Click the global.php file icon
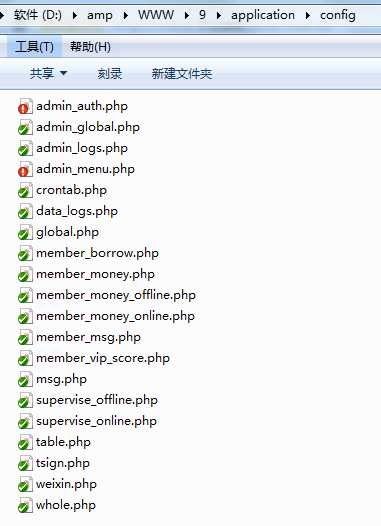 [x=25, y=232]
